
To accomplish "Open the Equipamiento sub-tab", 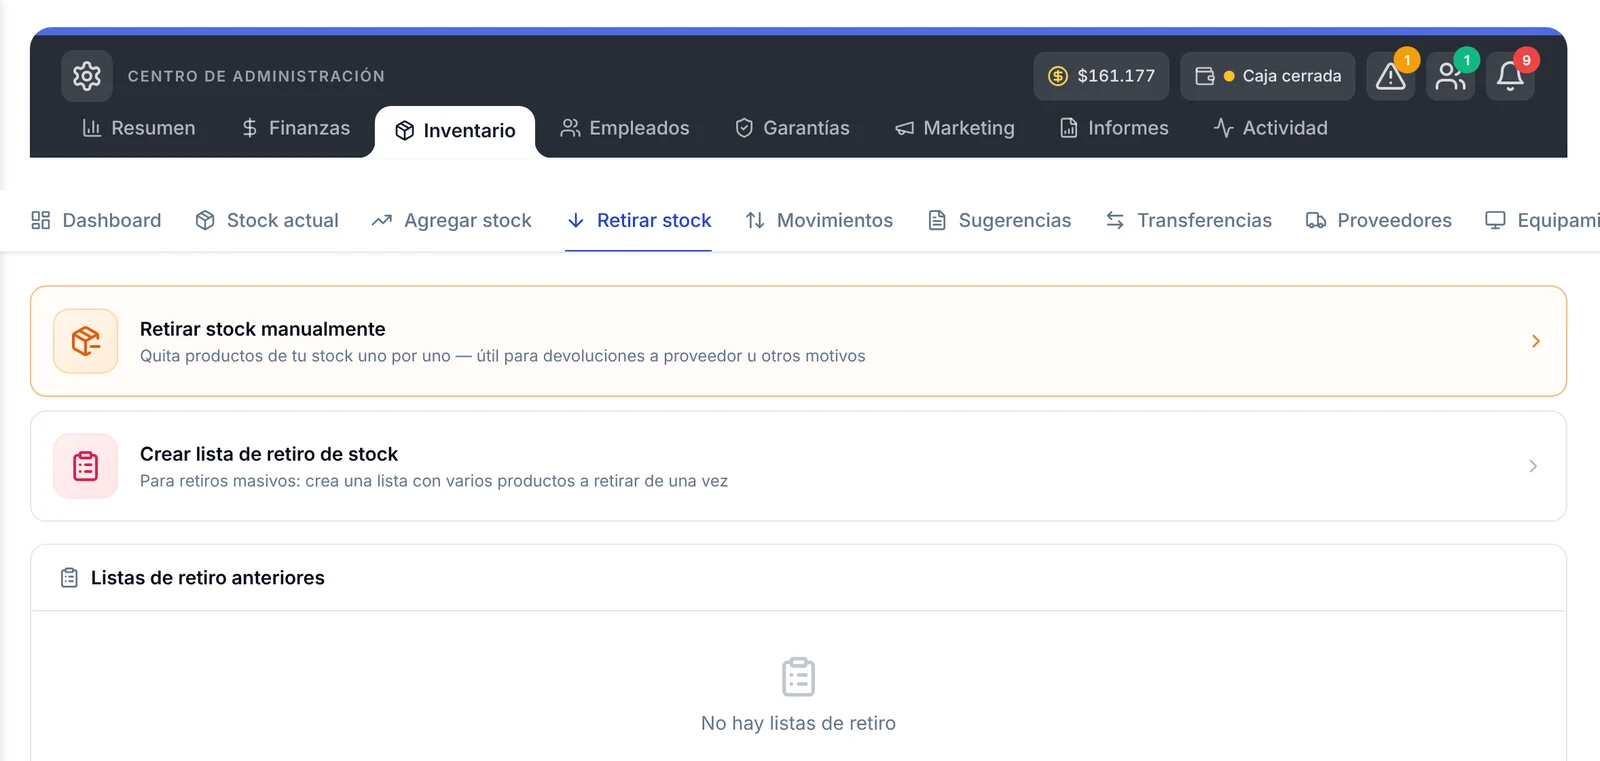I will click(x=1543, y=220).
